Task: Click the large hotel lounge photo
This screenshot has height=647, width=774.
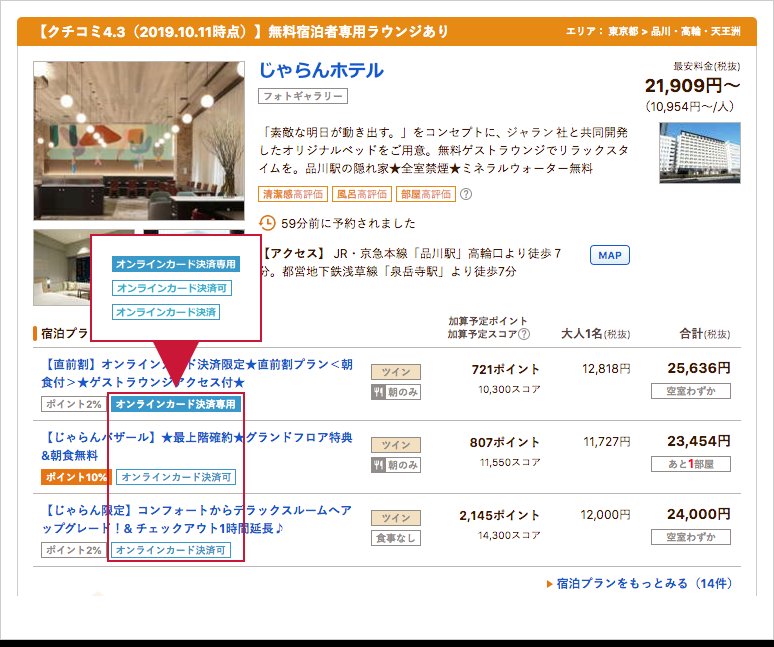Action: click(x=139, y=141)
